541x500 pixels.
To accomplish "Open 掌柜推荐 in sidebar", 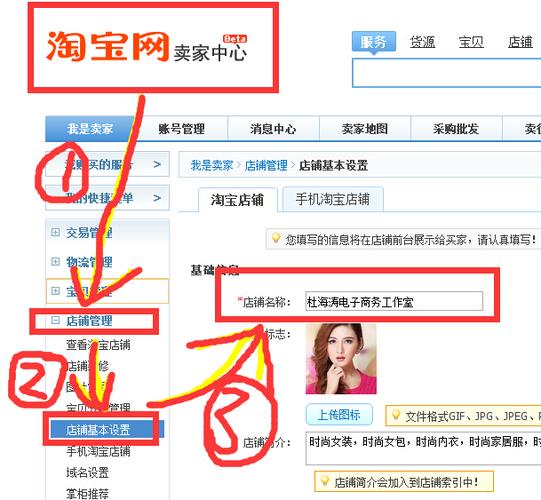I will point(87,493).
